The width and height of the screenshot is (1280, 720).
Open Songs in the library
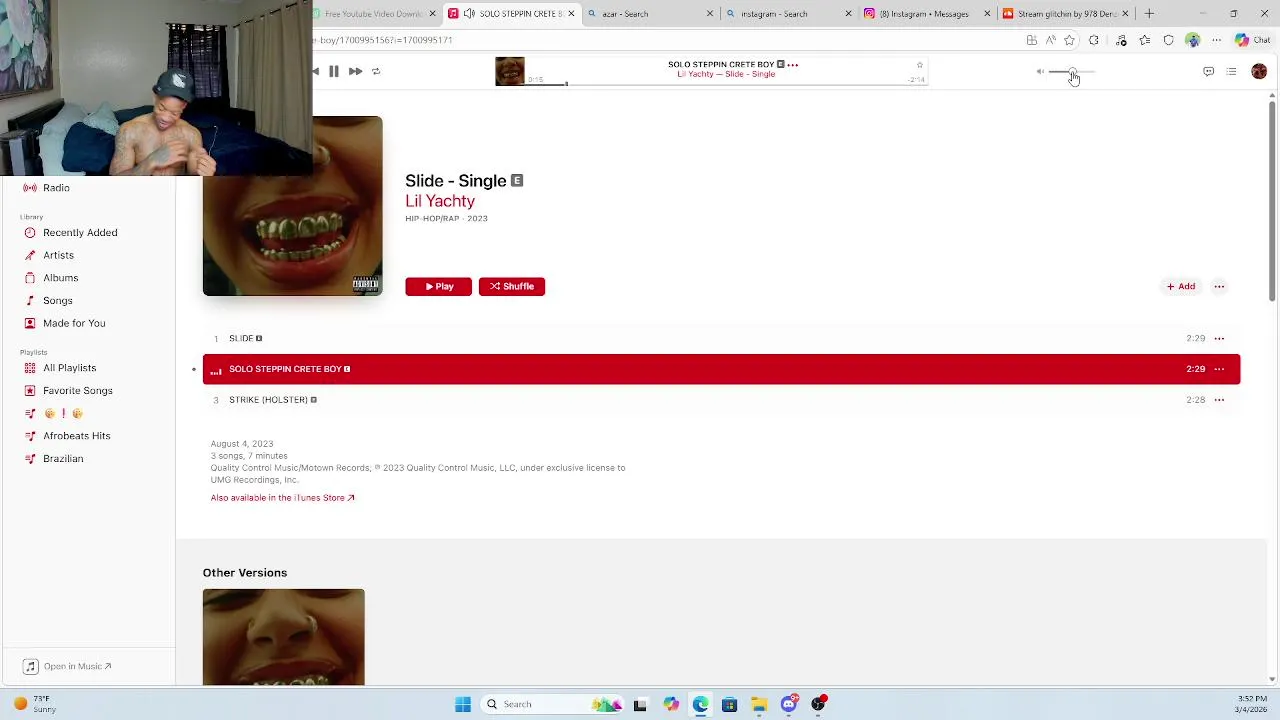[x=57, y=301]
